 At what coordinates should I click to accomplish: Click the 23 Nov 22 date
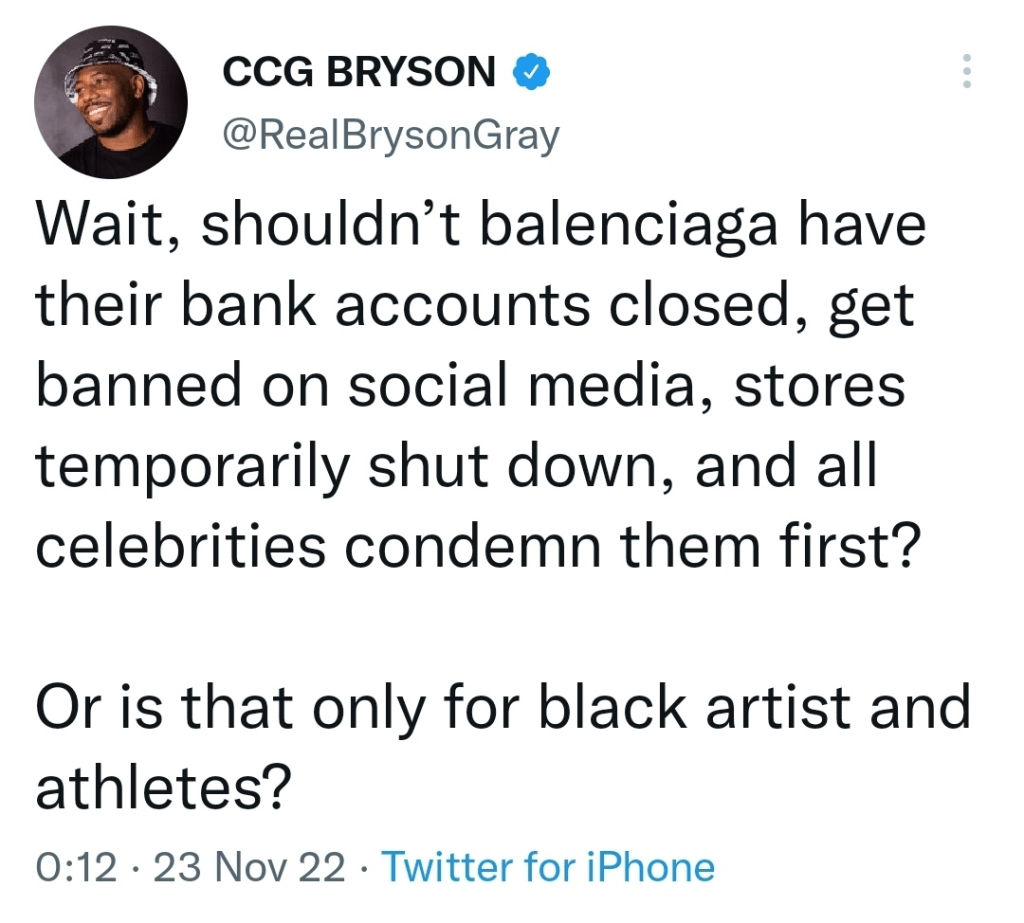pyautogui.click(x=249, y=867)
